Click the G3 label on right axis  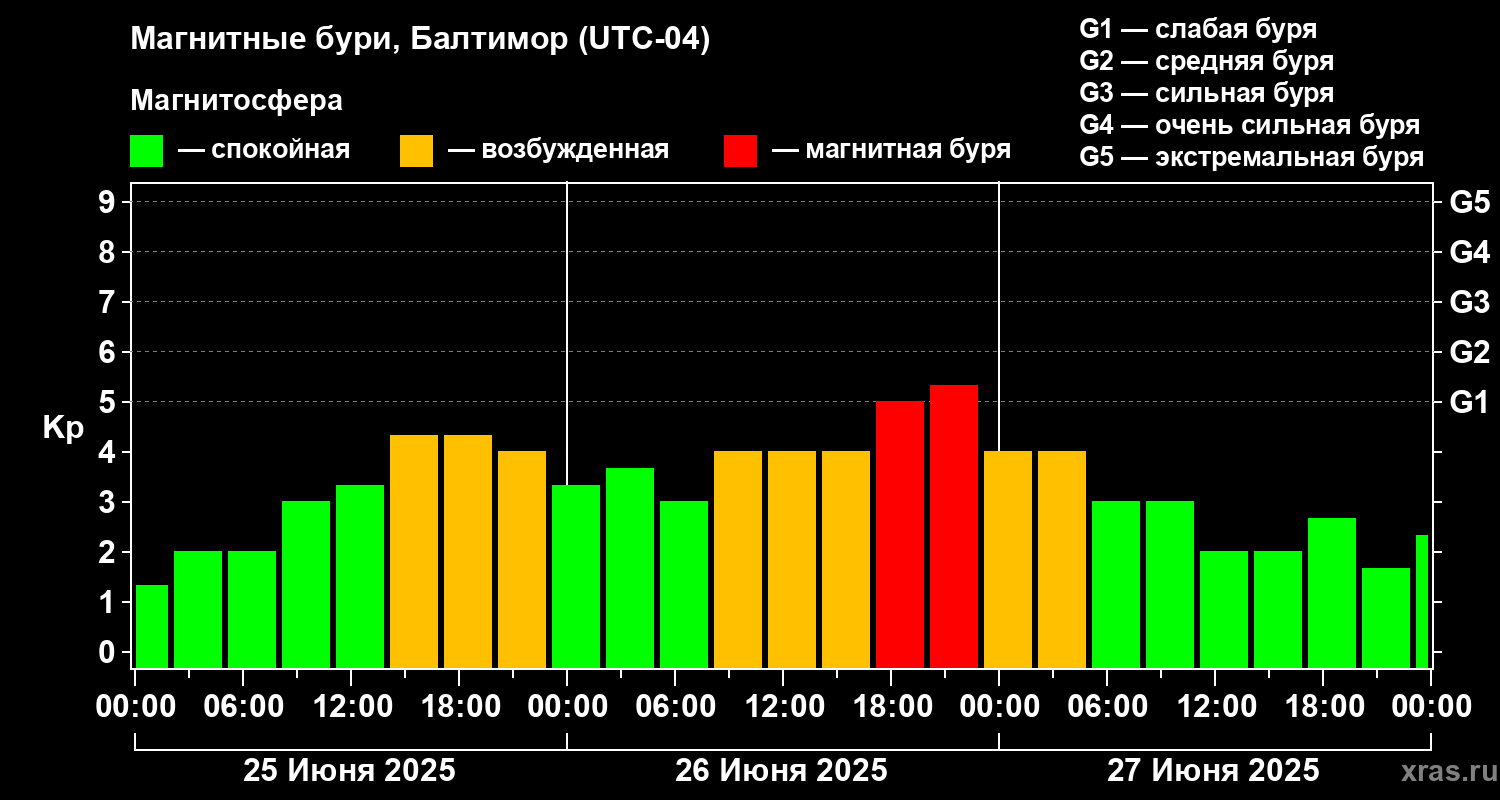pyautogui.click(x=1469, y=302)
